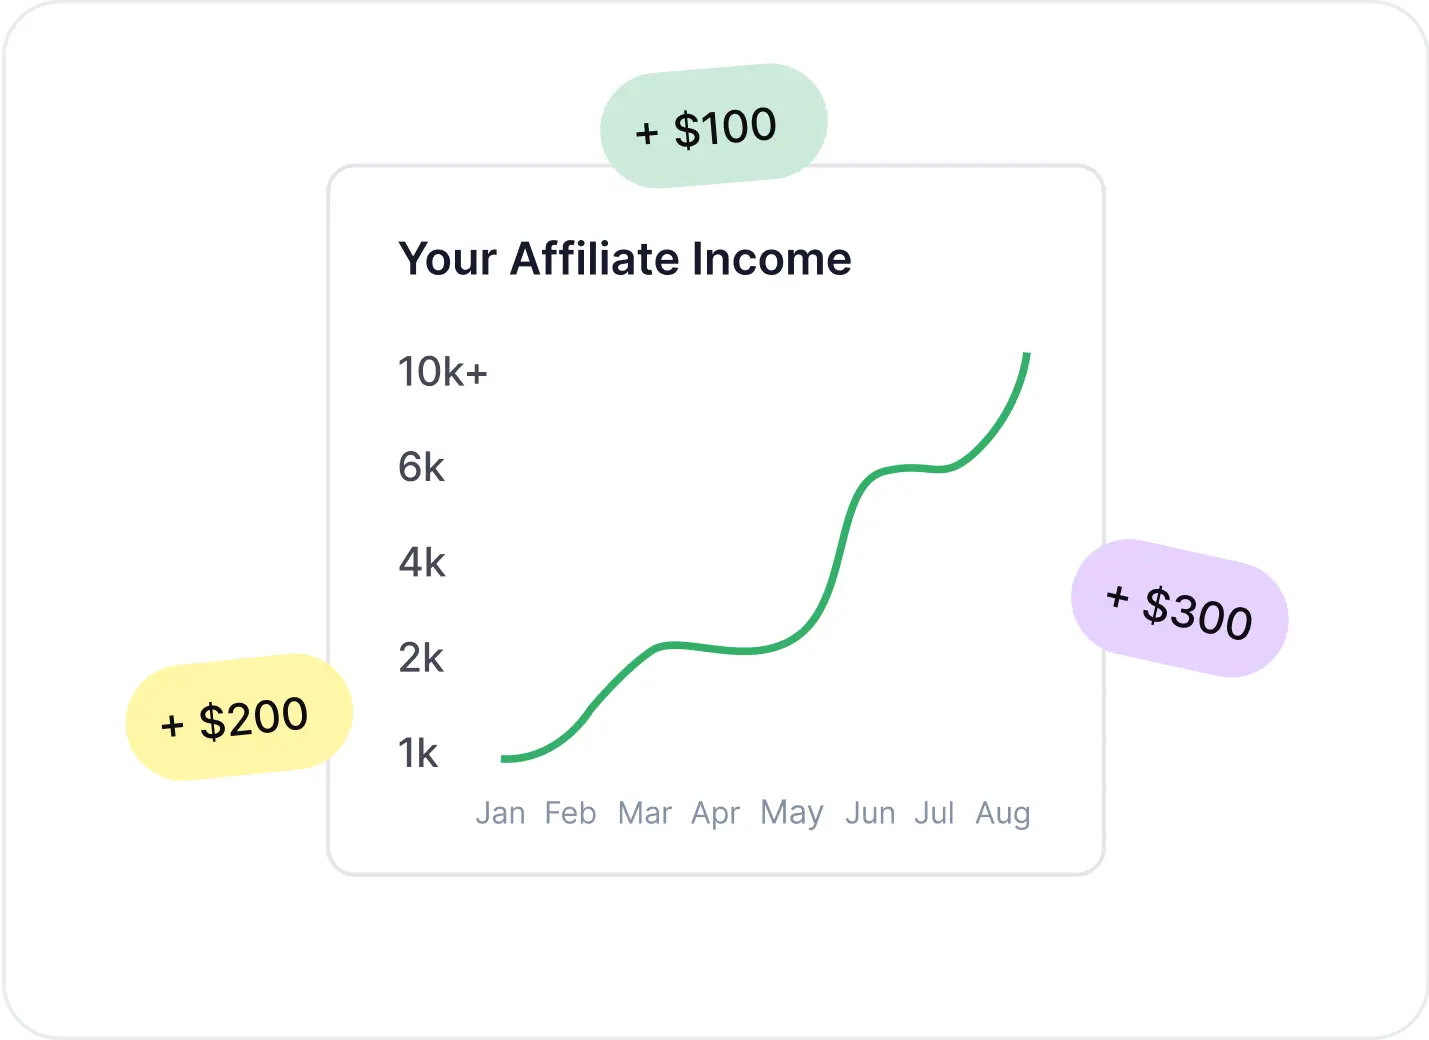Select the 1k y-axis label
Image resolution: width=1429 pixels, height=1040 pixels.
tap(418, 753)
